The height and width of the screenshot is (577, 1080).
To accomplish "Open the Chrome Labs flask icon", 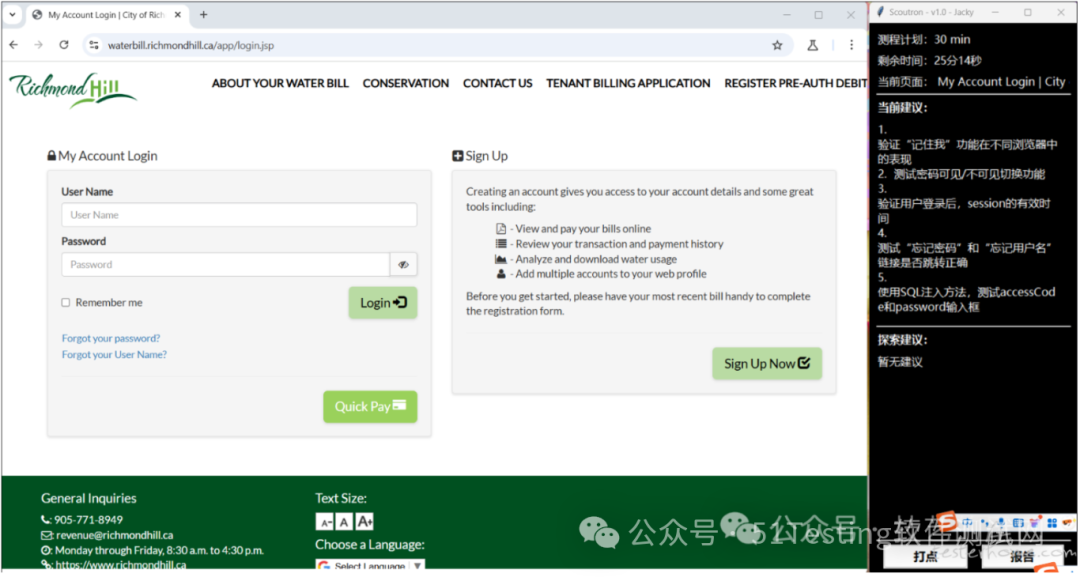I will tap(813, 45).
